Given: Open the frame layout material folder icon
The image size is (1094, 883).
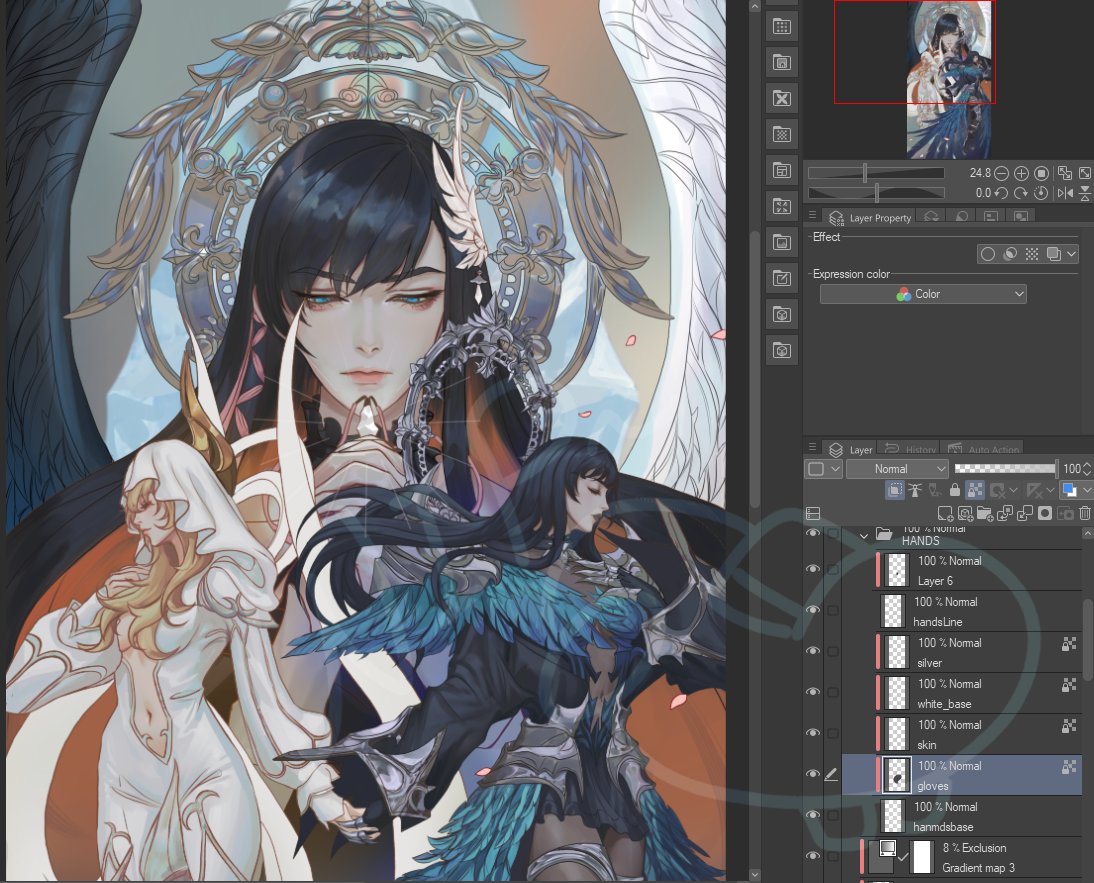Looking at the screenshot, I should coord(781,170).
